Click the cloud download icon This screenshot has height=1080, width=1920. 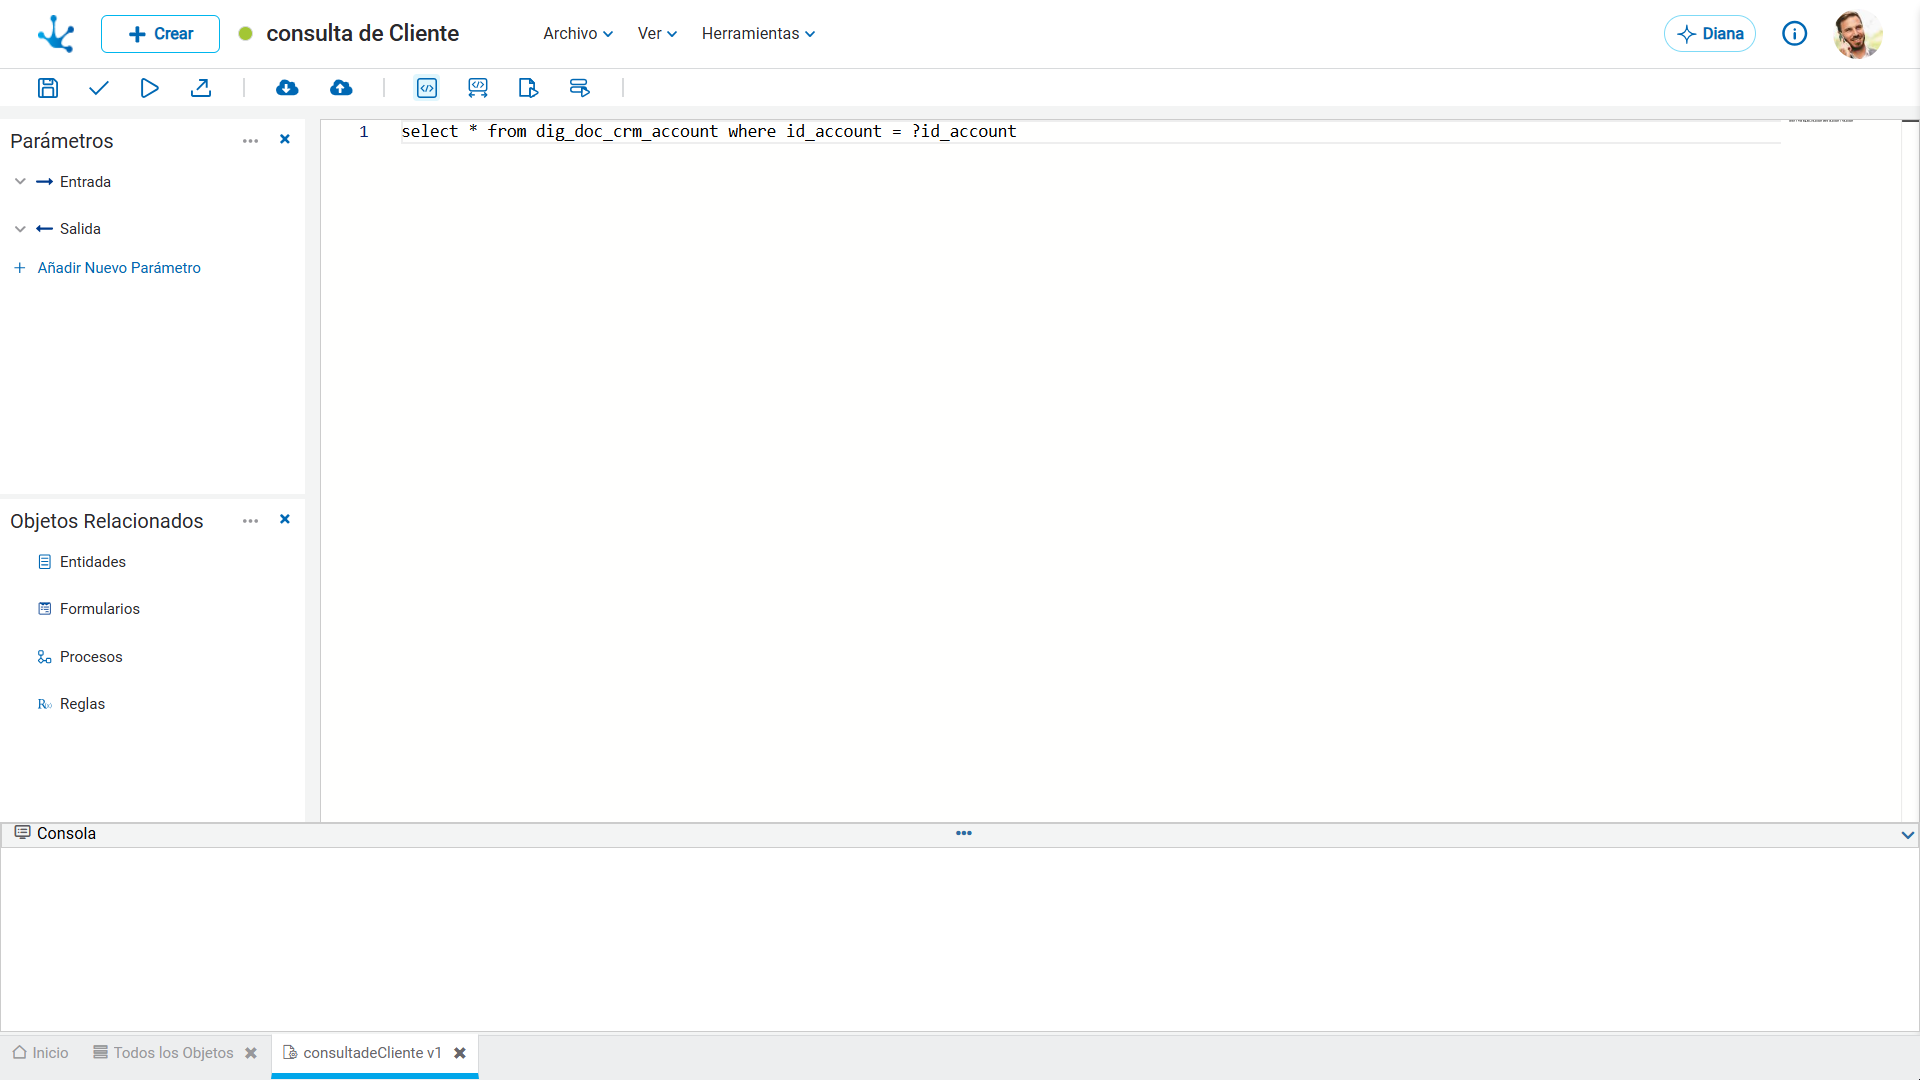pyautogui.click(x=287, y=88)
